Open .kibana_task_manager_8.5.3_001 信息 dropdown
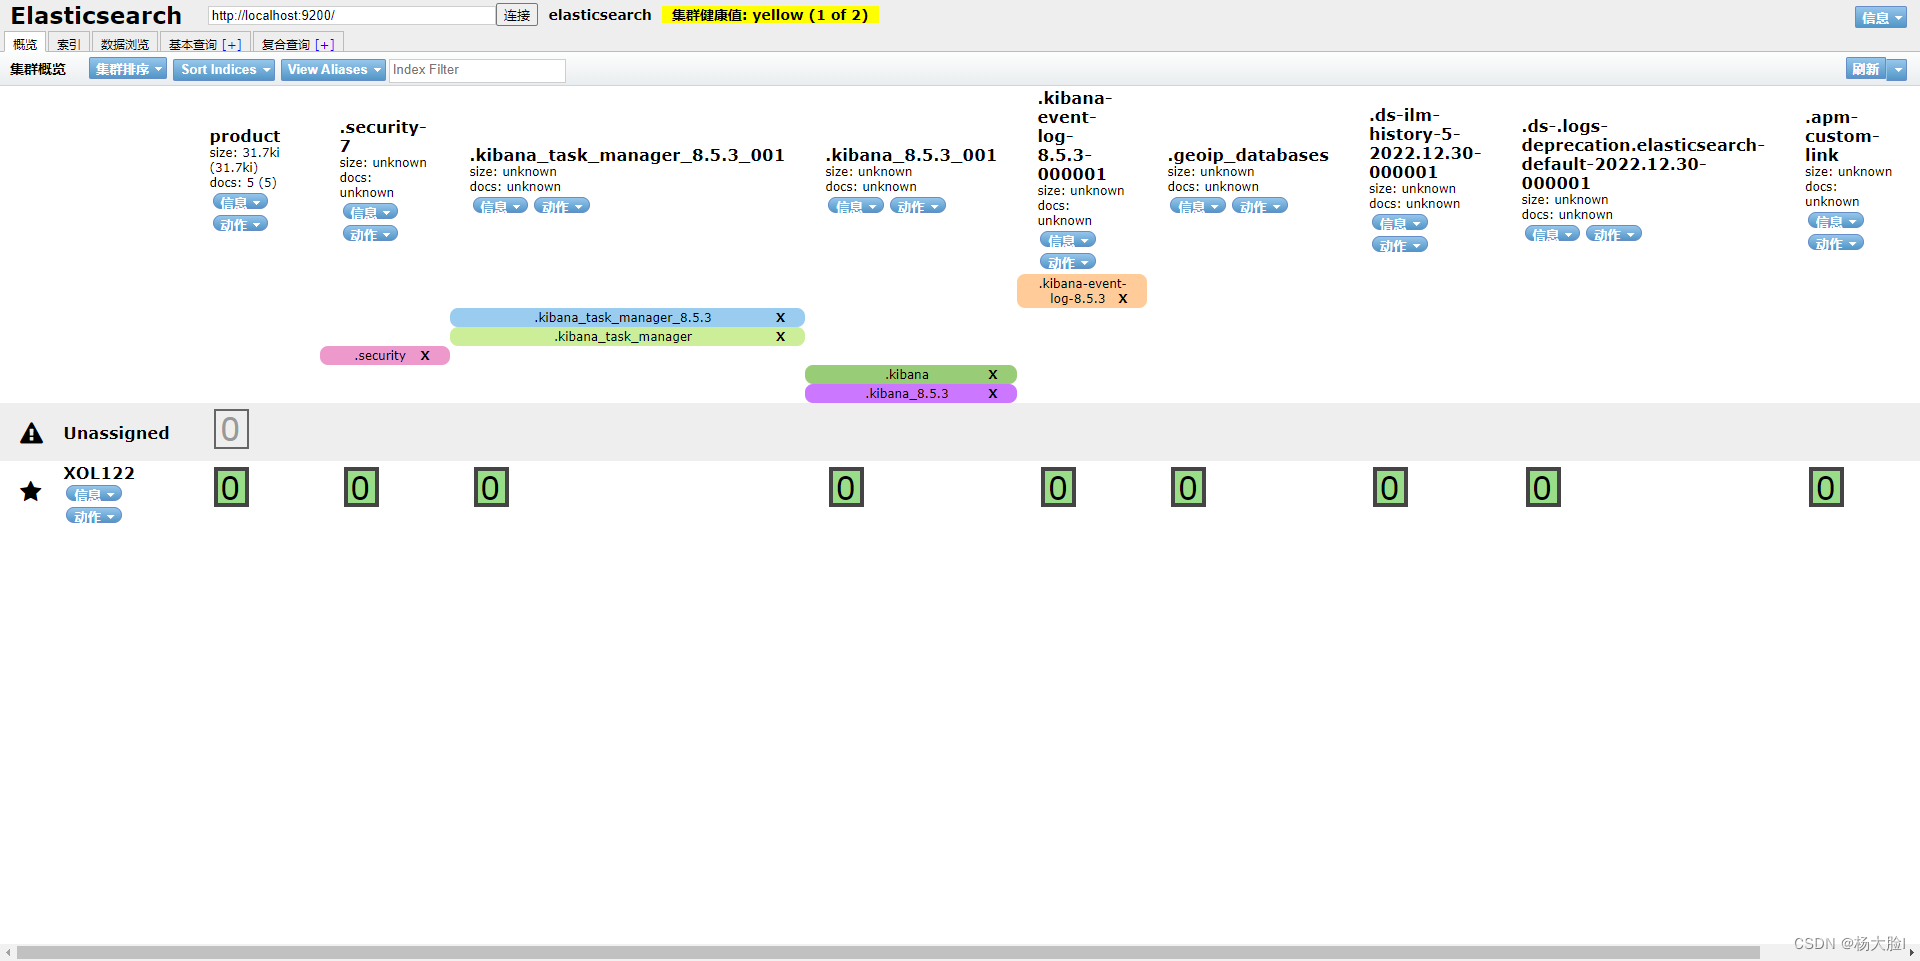This screenshot has height=961, width=1920. click(x=500, y=206)
